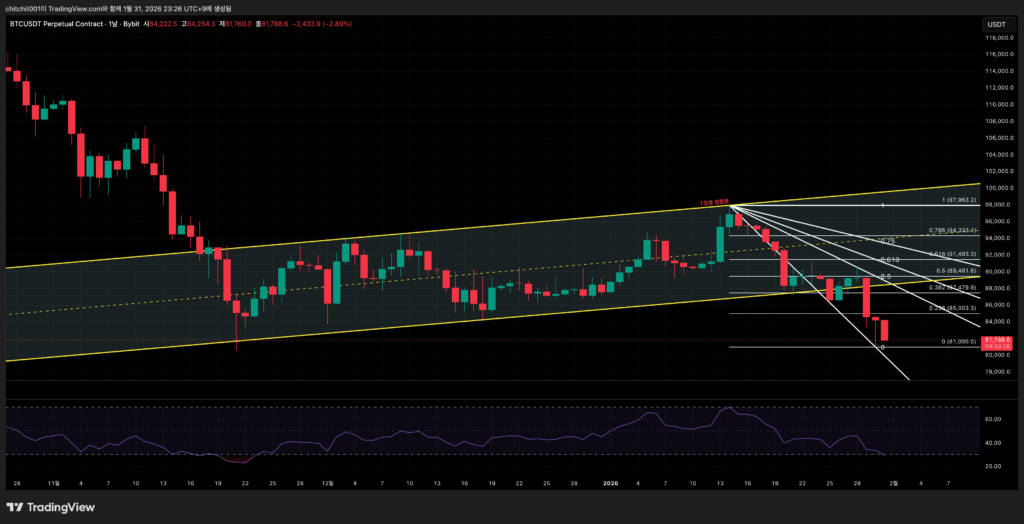The image size is (1024, 524).
Task: Click the 12월 label on the time axis
Action: 327,482
